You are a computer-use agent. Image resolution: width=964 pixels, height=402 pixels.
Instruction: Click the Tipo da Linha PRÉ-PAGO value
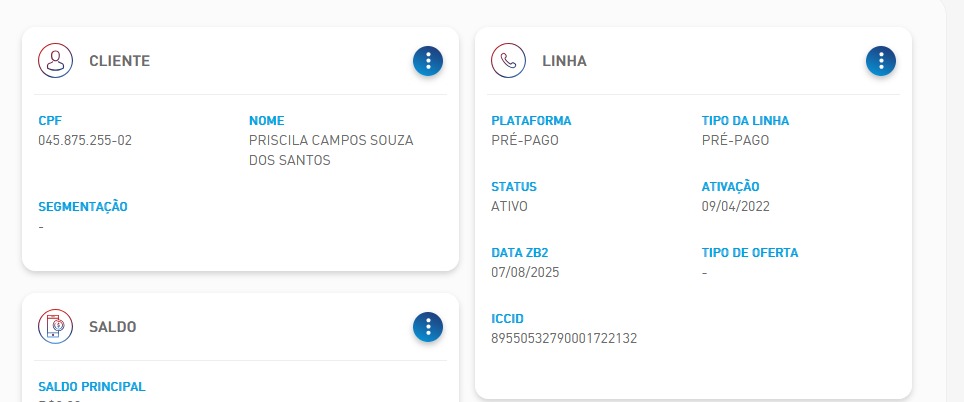point(735,140)
